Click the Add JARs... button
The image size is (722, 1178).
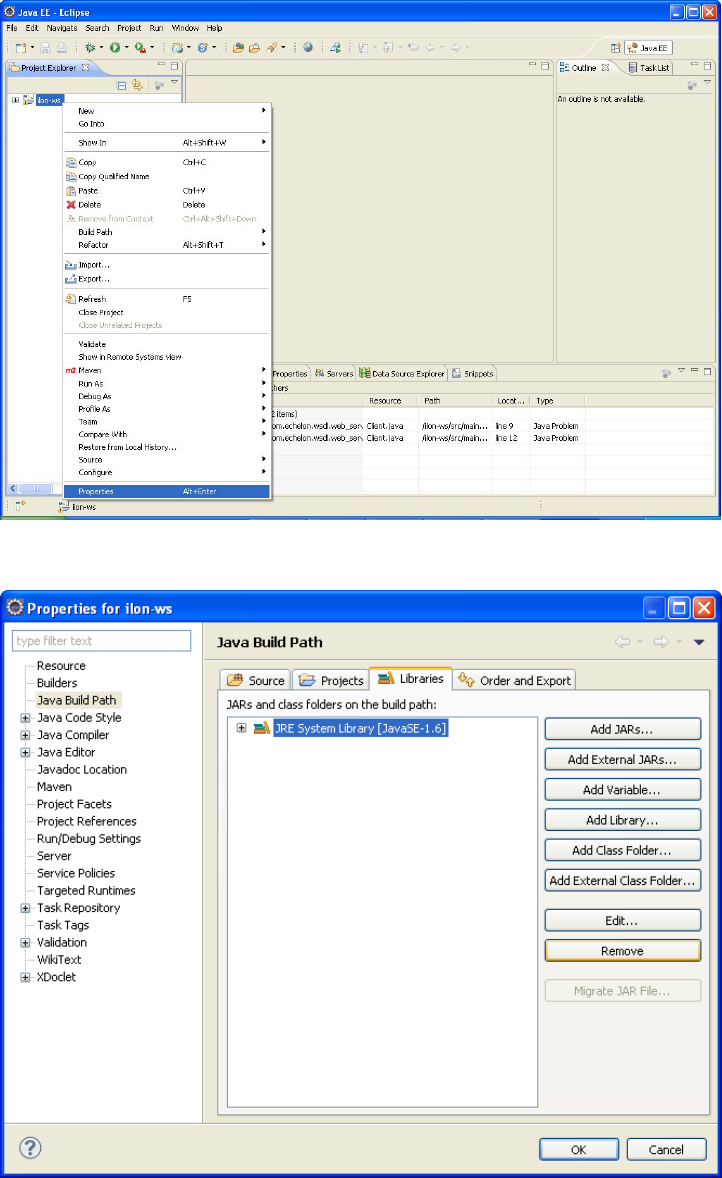[622, 729]
